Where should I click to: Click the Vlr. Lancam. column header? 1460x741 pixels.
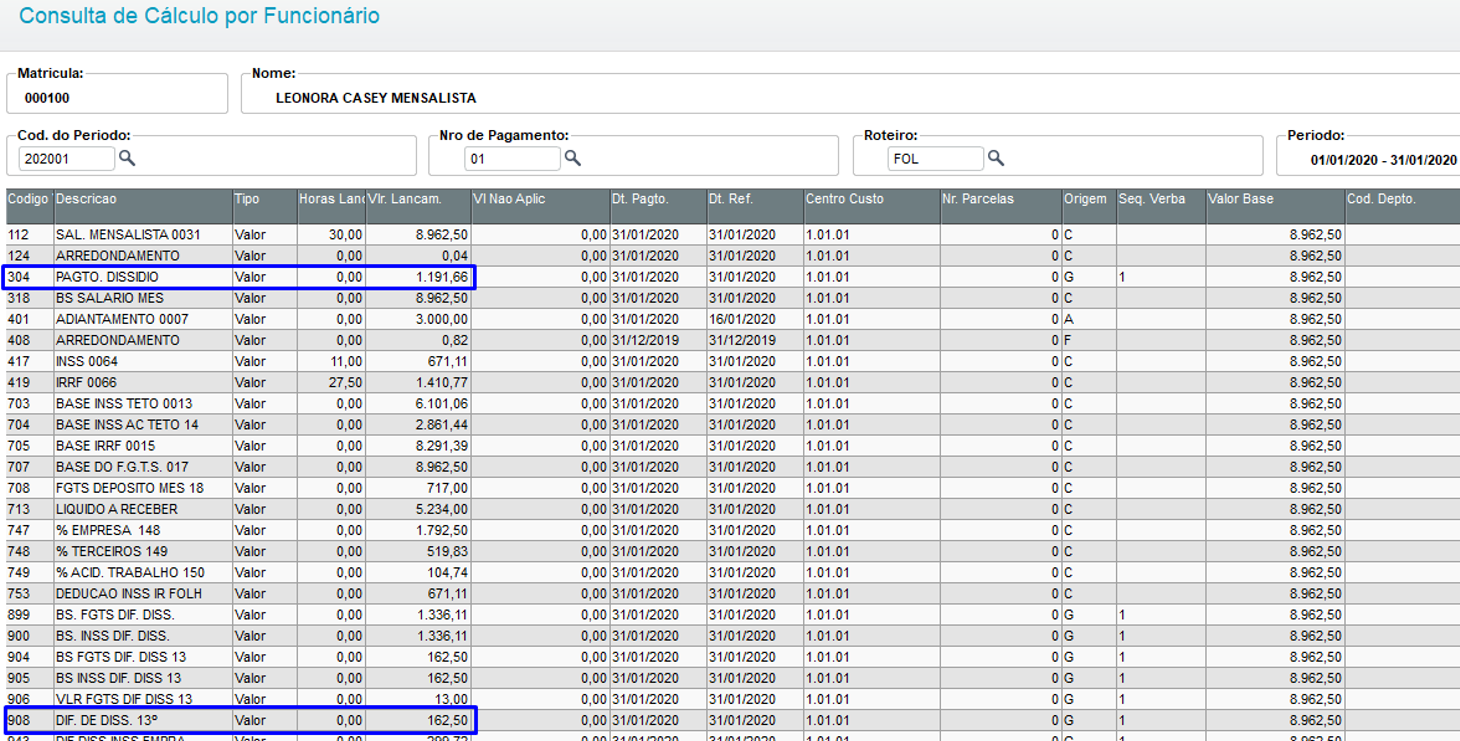418,206
